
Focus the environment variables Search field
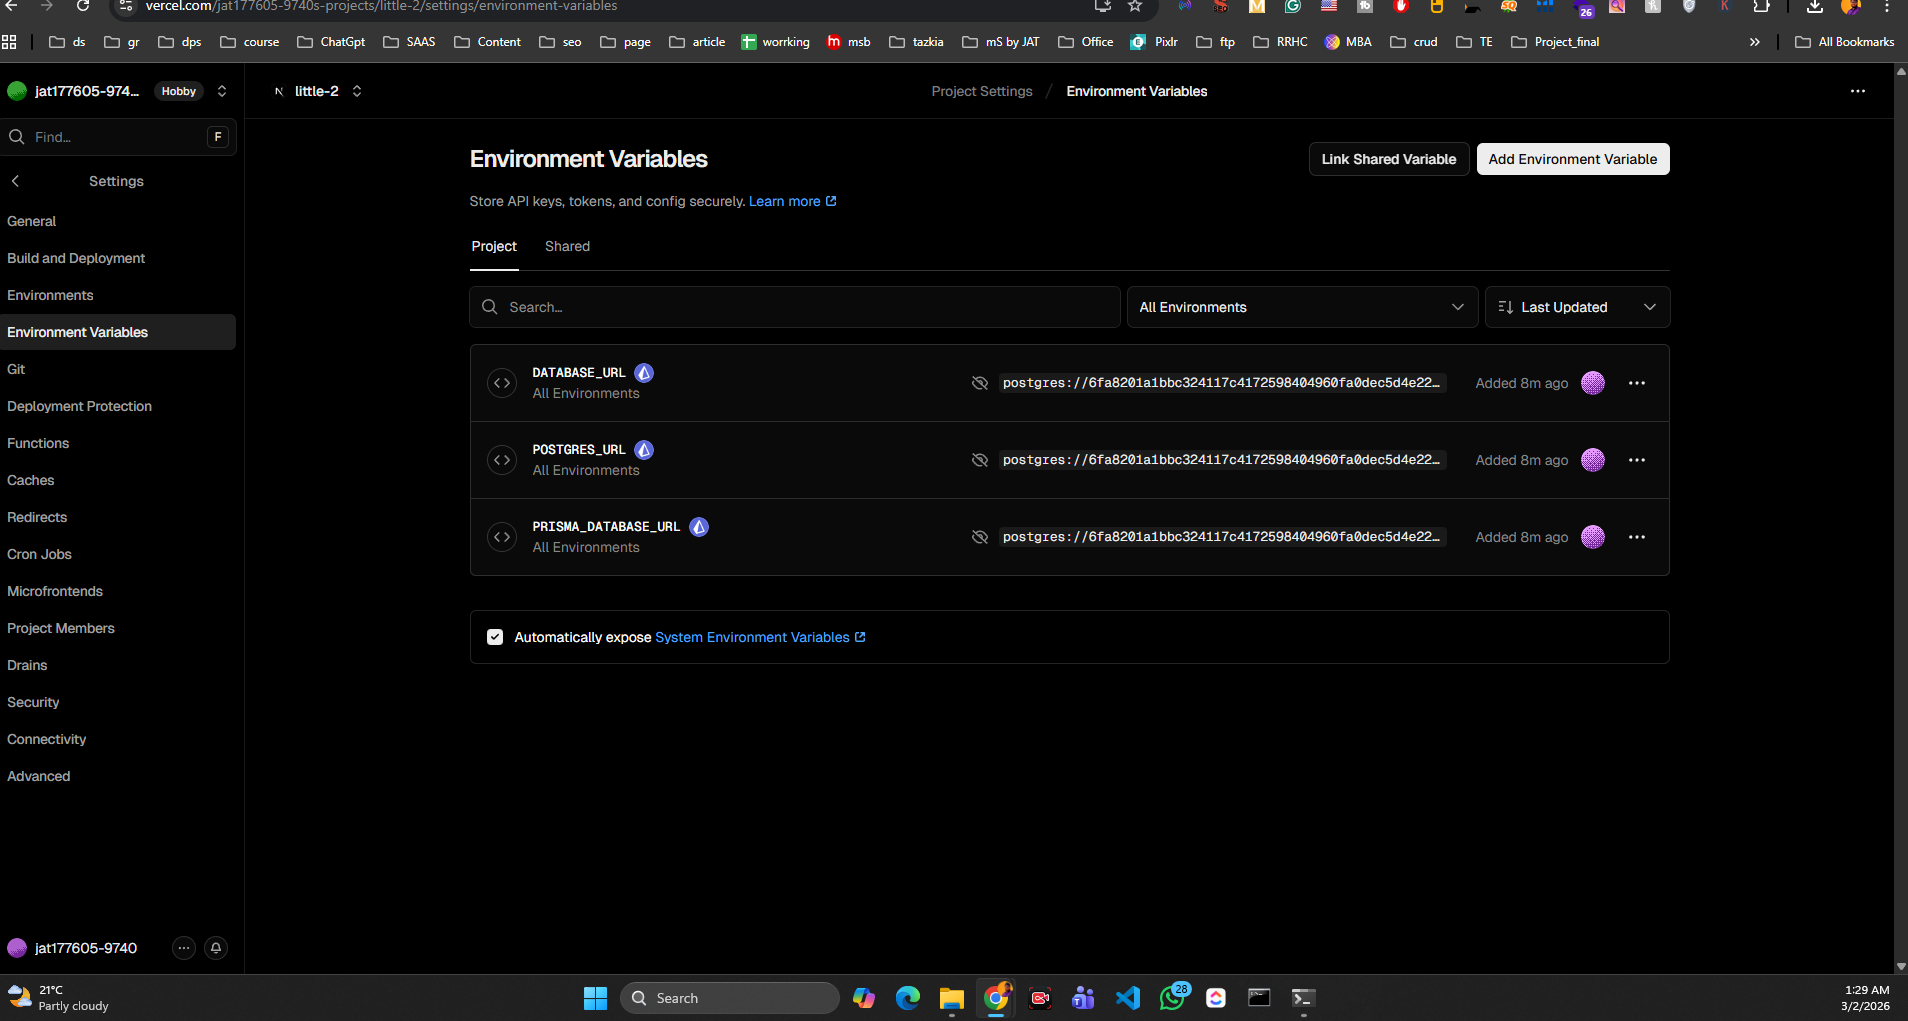click(794, 307)
